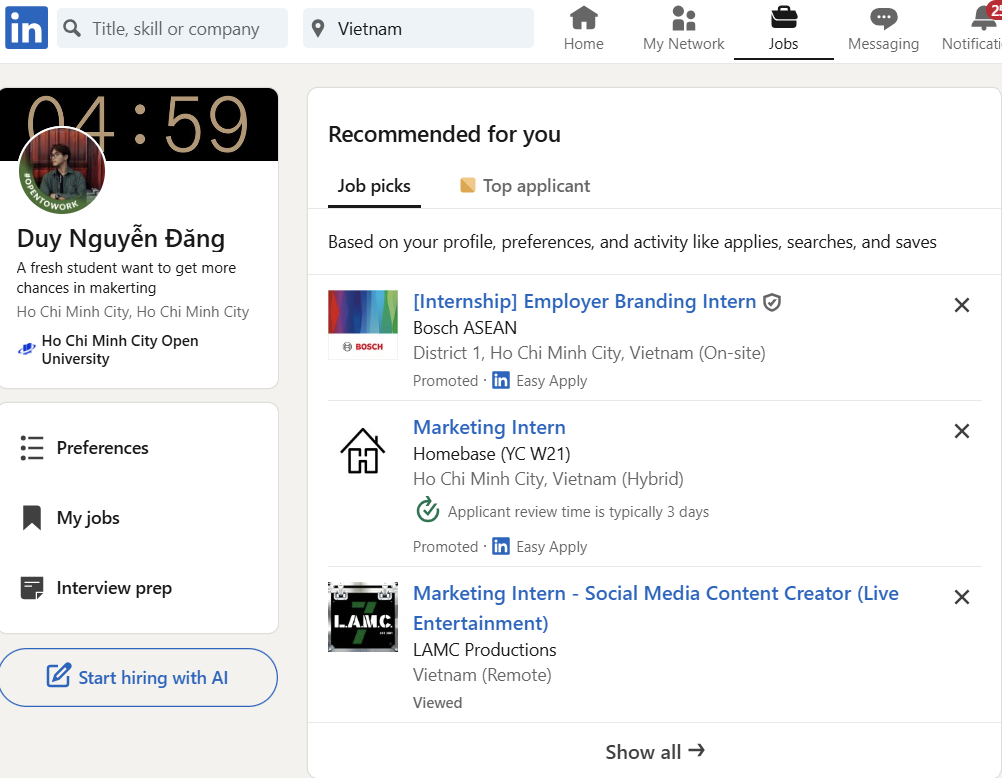
Task: Open Notifications bell icon
Action: click(984, 19)
